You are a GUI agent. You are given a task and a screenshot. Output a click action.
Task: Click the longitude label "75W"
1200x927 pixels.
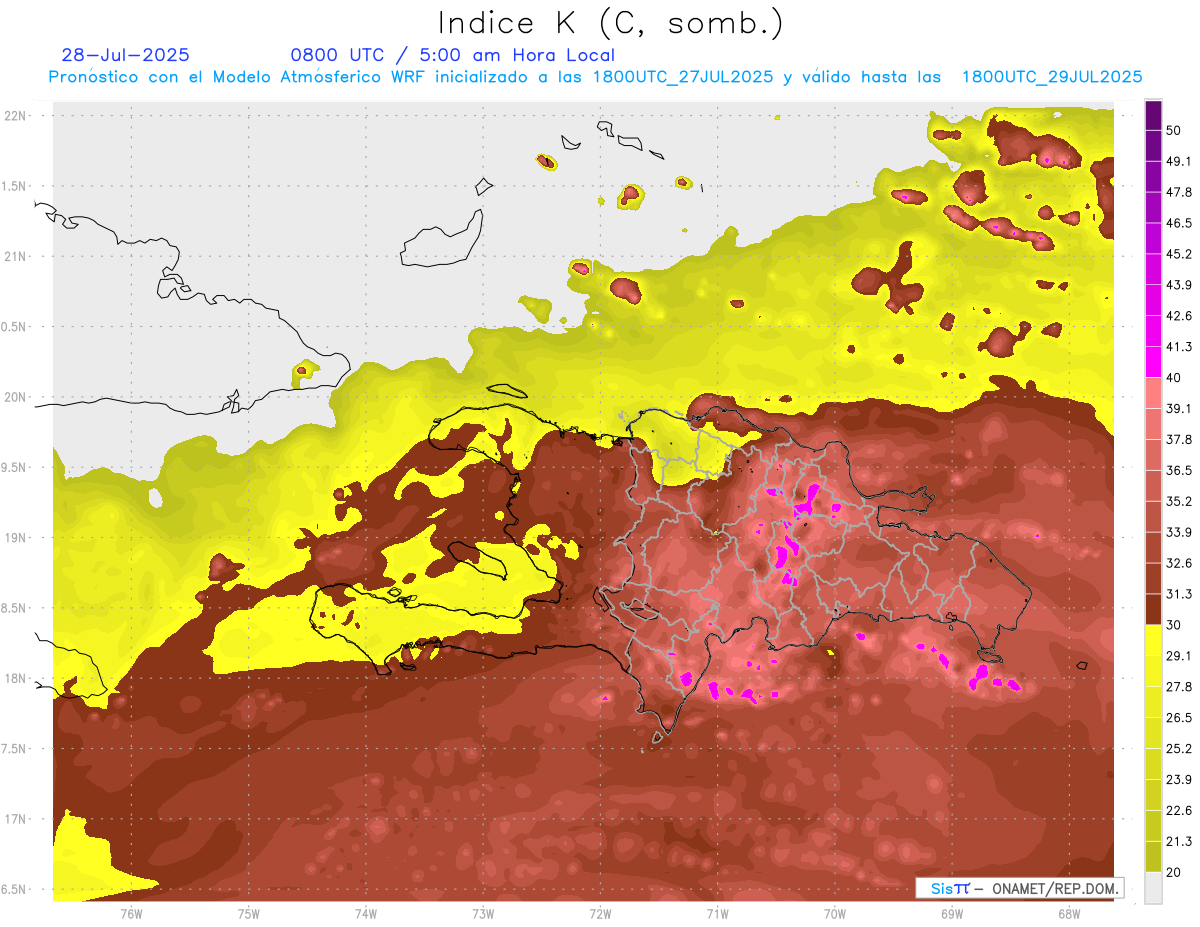pyautogui.click(x=248, y=914)
